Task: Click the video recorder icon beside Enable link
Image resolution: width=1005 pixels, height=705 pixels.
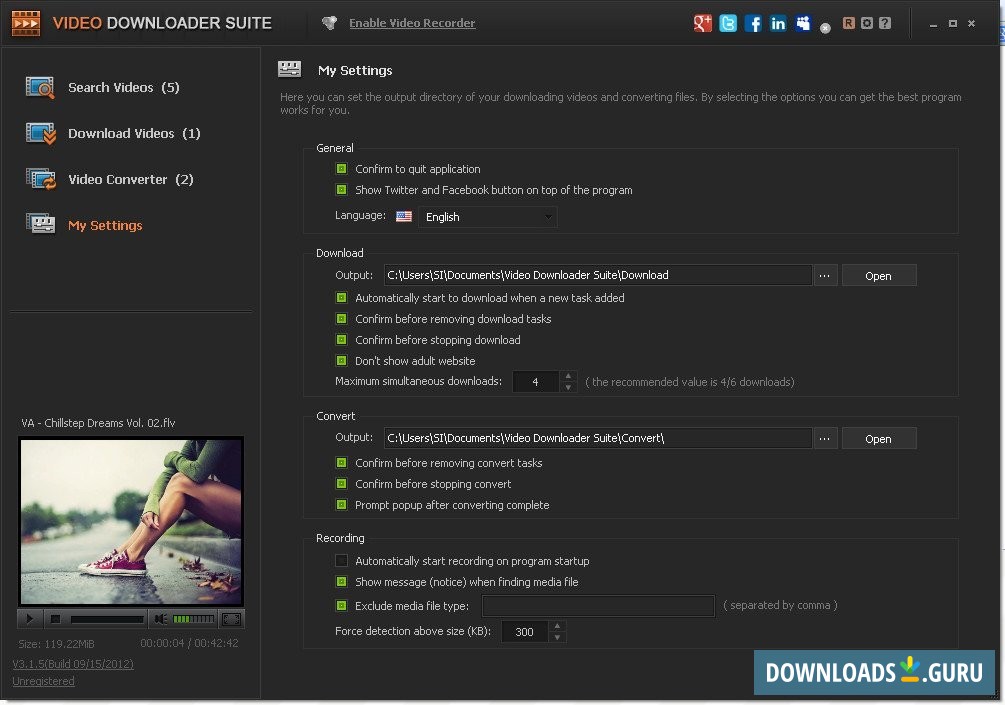Action: (x=329, y=23)
